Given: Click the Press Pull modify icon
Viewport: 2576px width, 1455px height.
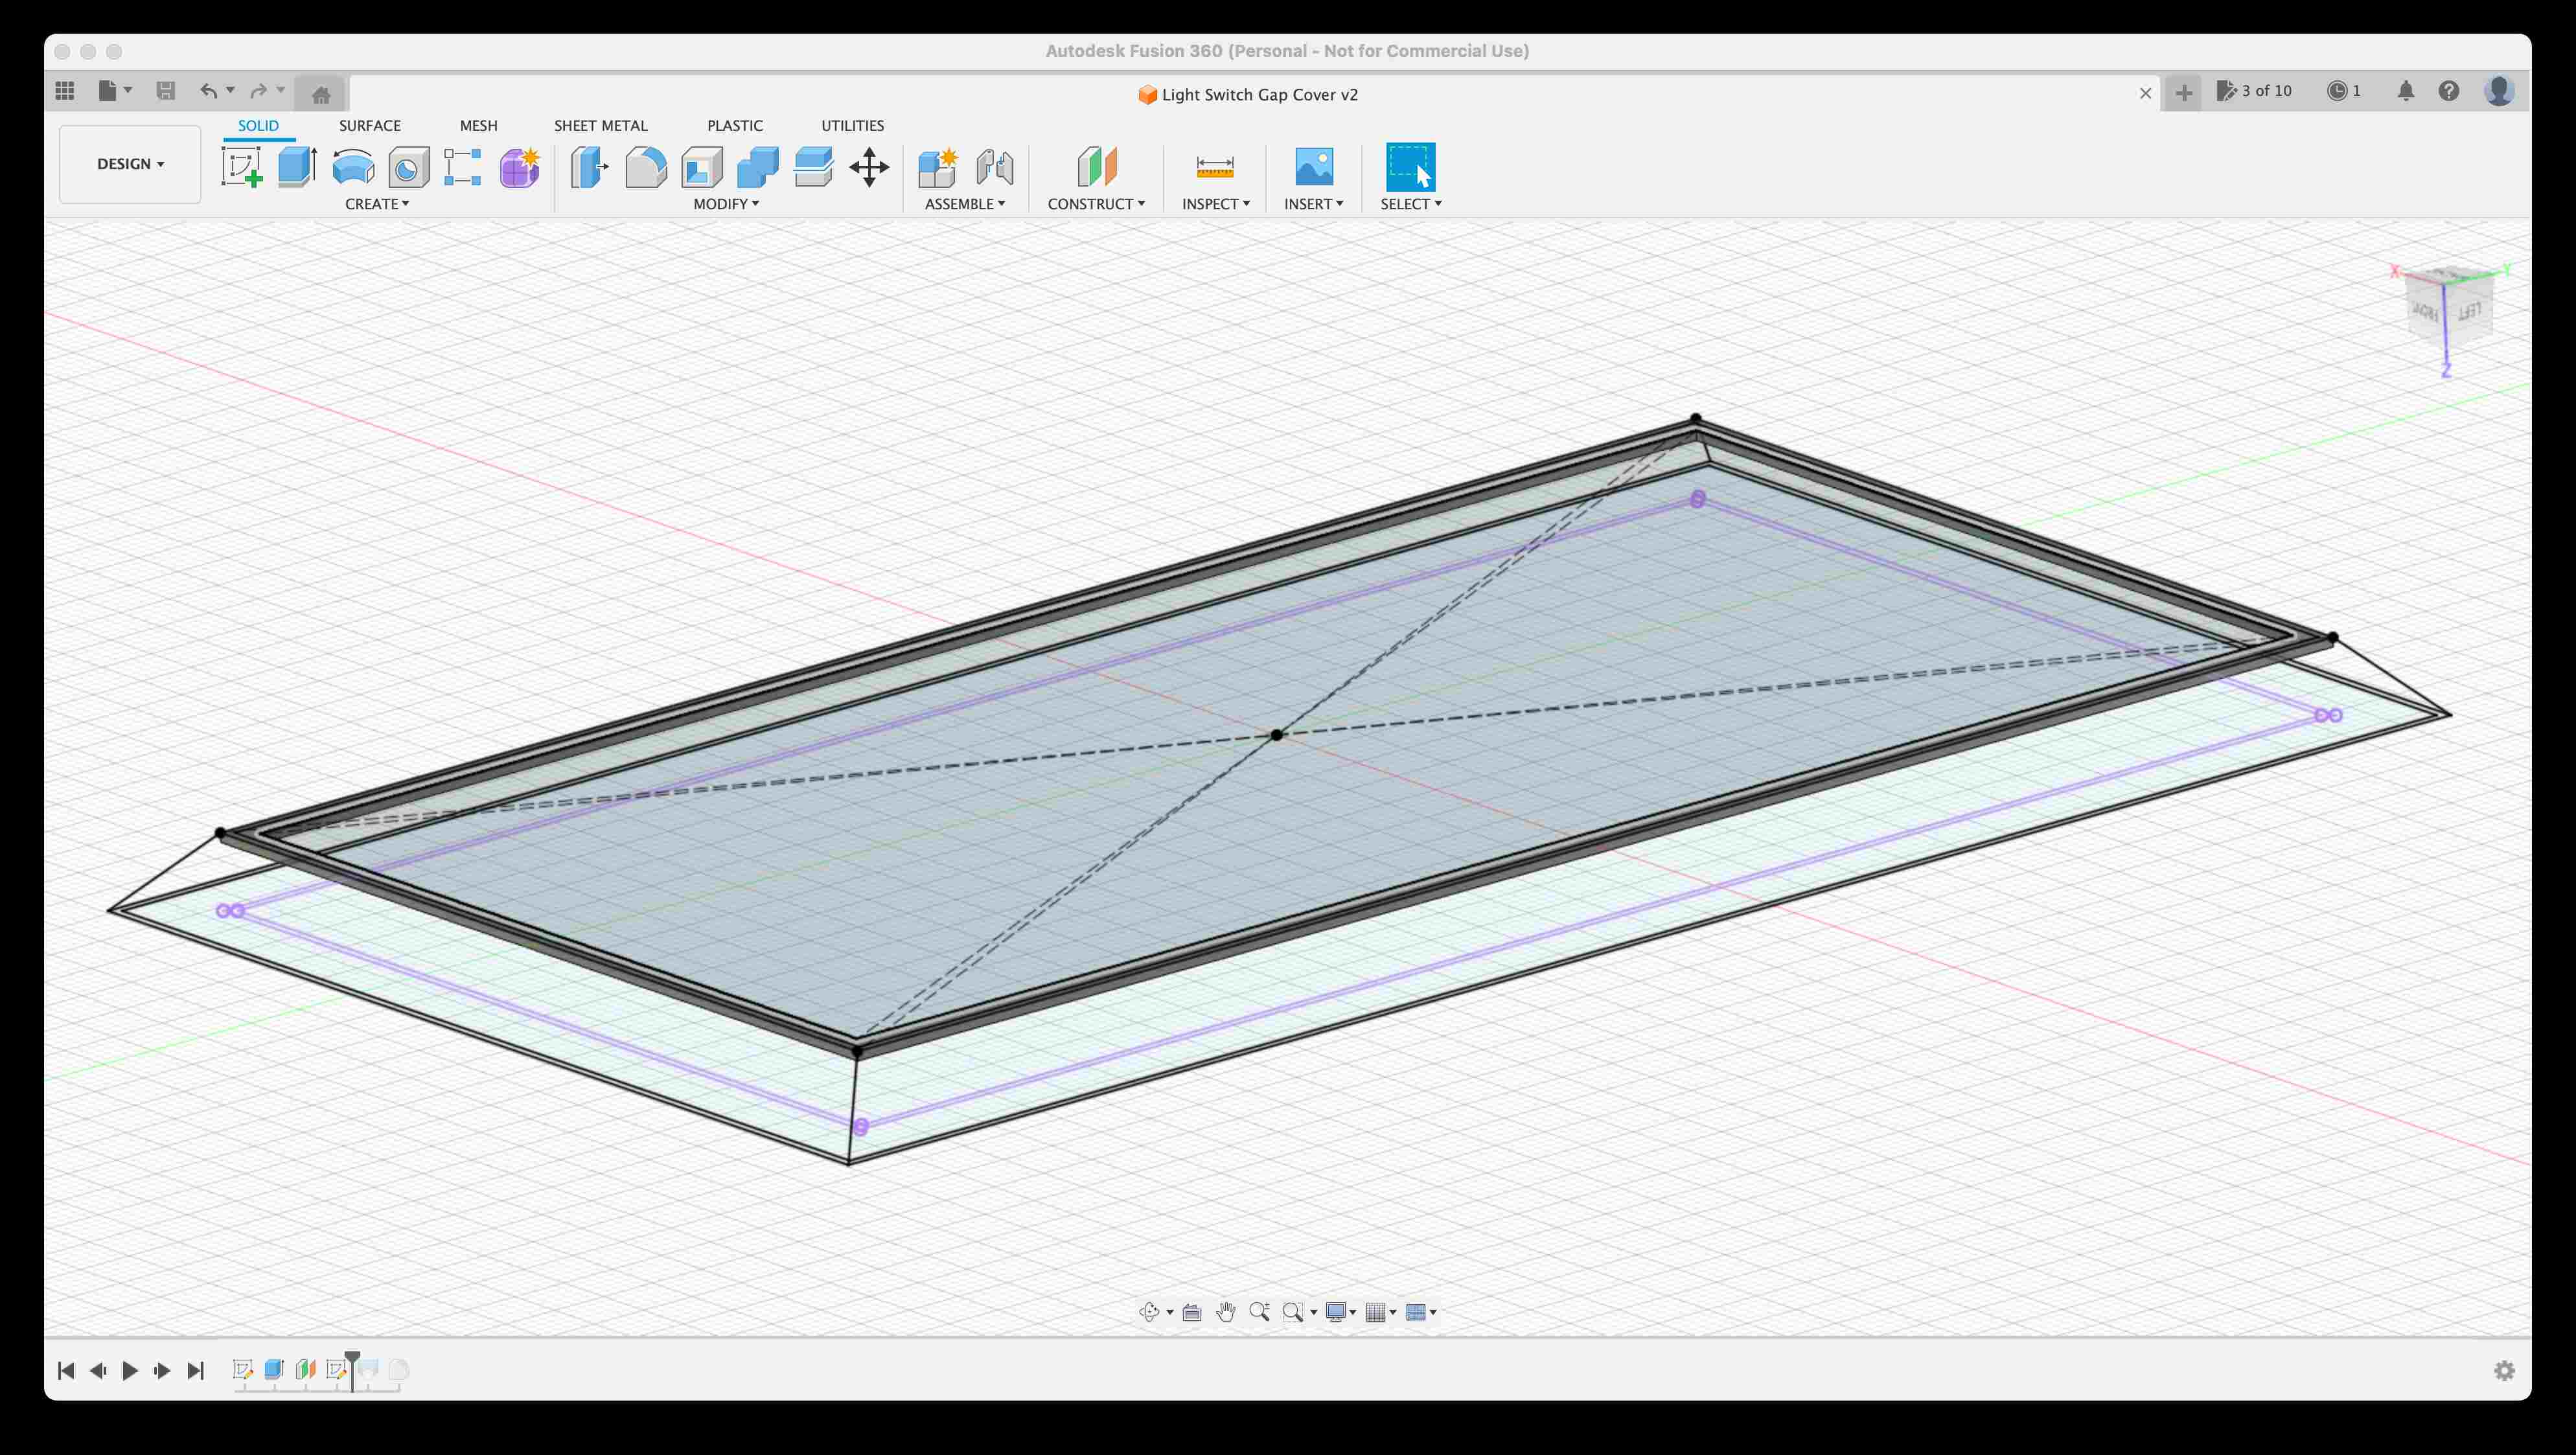Looking at the screenshot, I should (588, 167).
